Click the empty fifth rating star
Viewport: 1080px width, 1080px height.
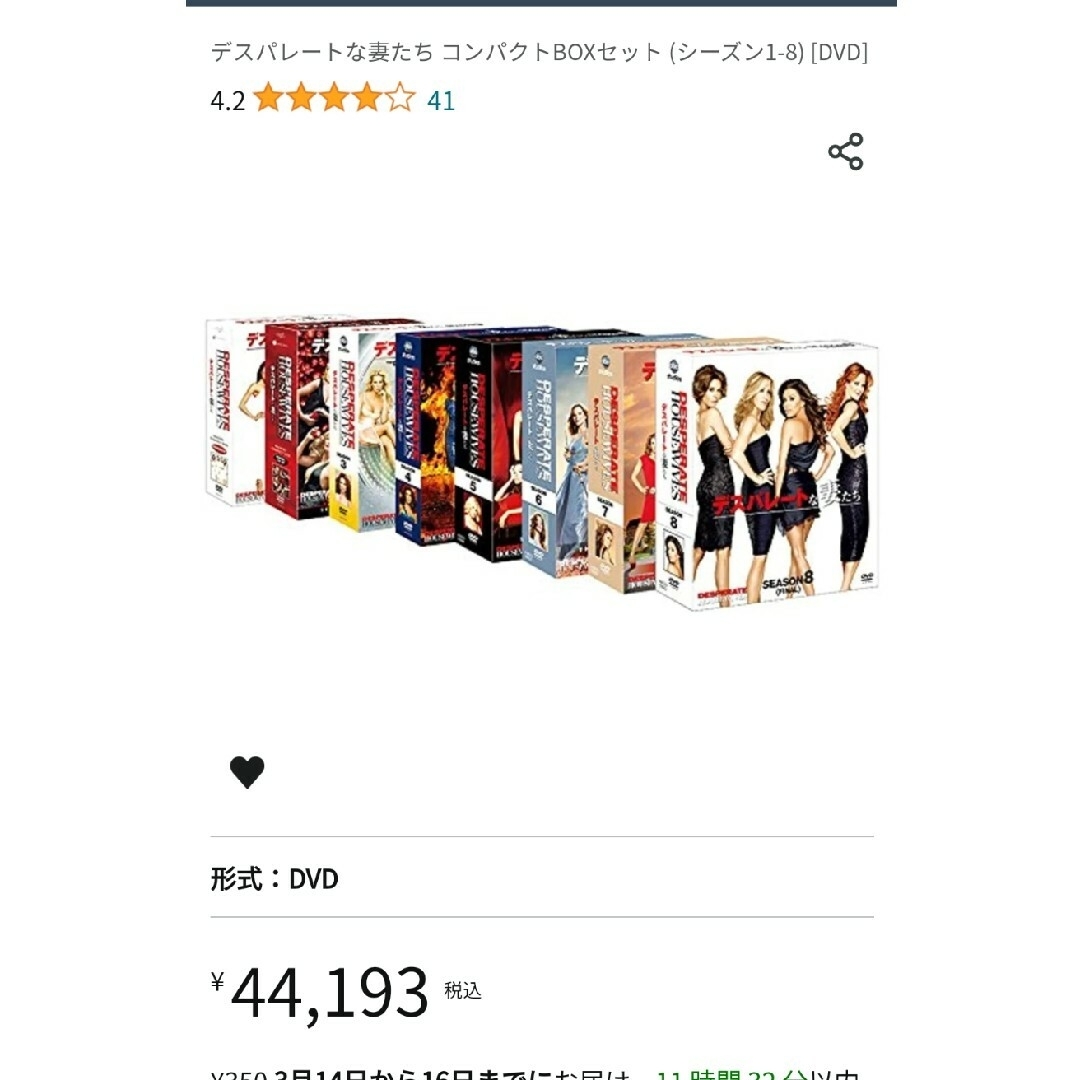(400, 98)
